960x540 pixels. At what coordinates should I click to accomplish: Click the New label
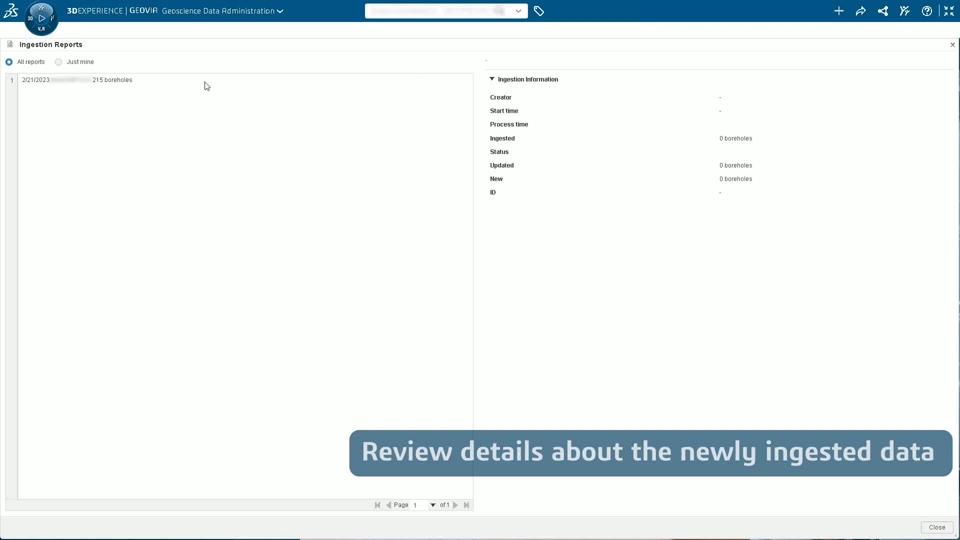click(x=496, y=179)
